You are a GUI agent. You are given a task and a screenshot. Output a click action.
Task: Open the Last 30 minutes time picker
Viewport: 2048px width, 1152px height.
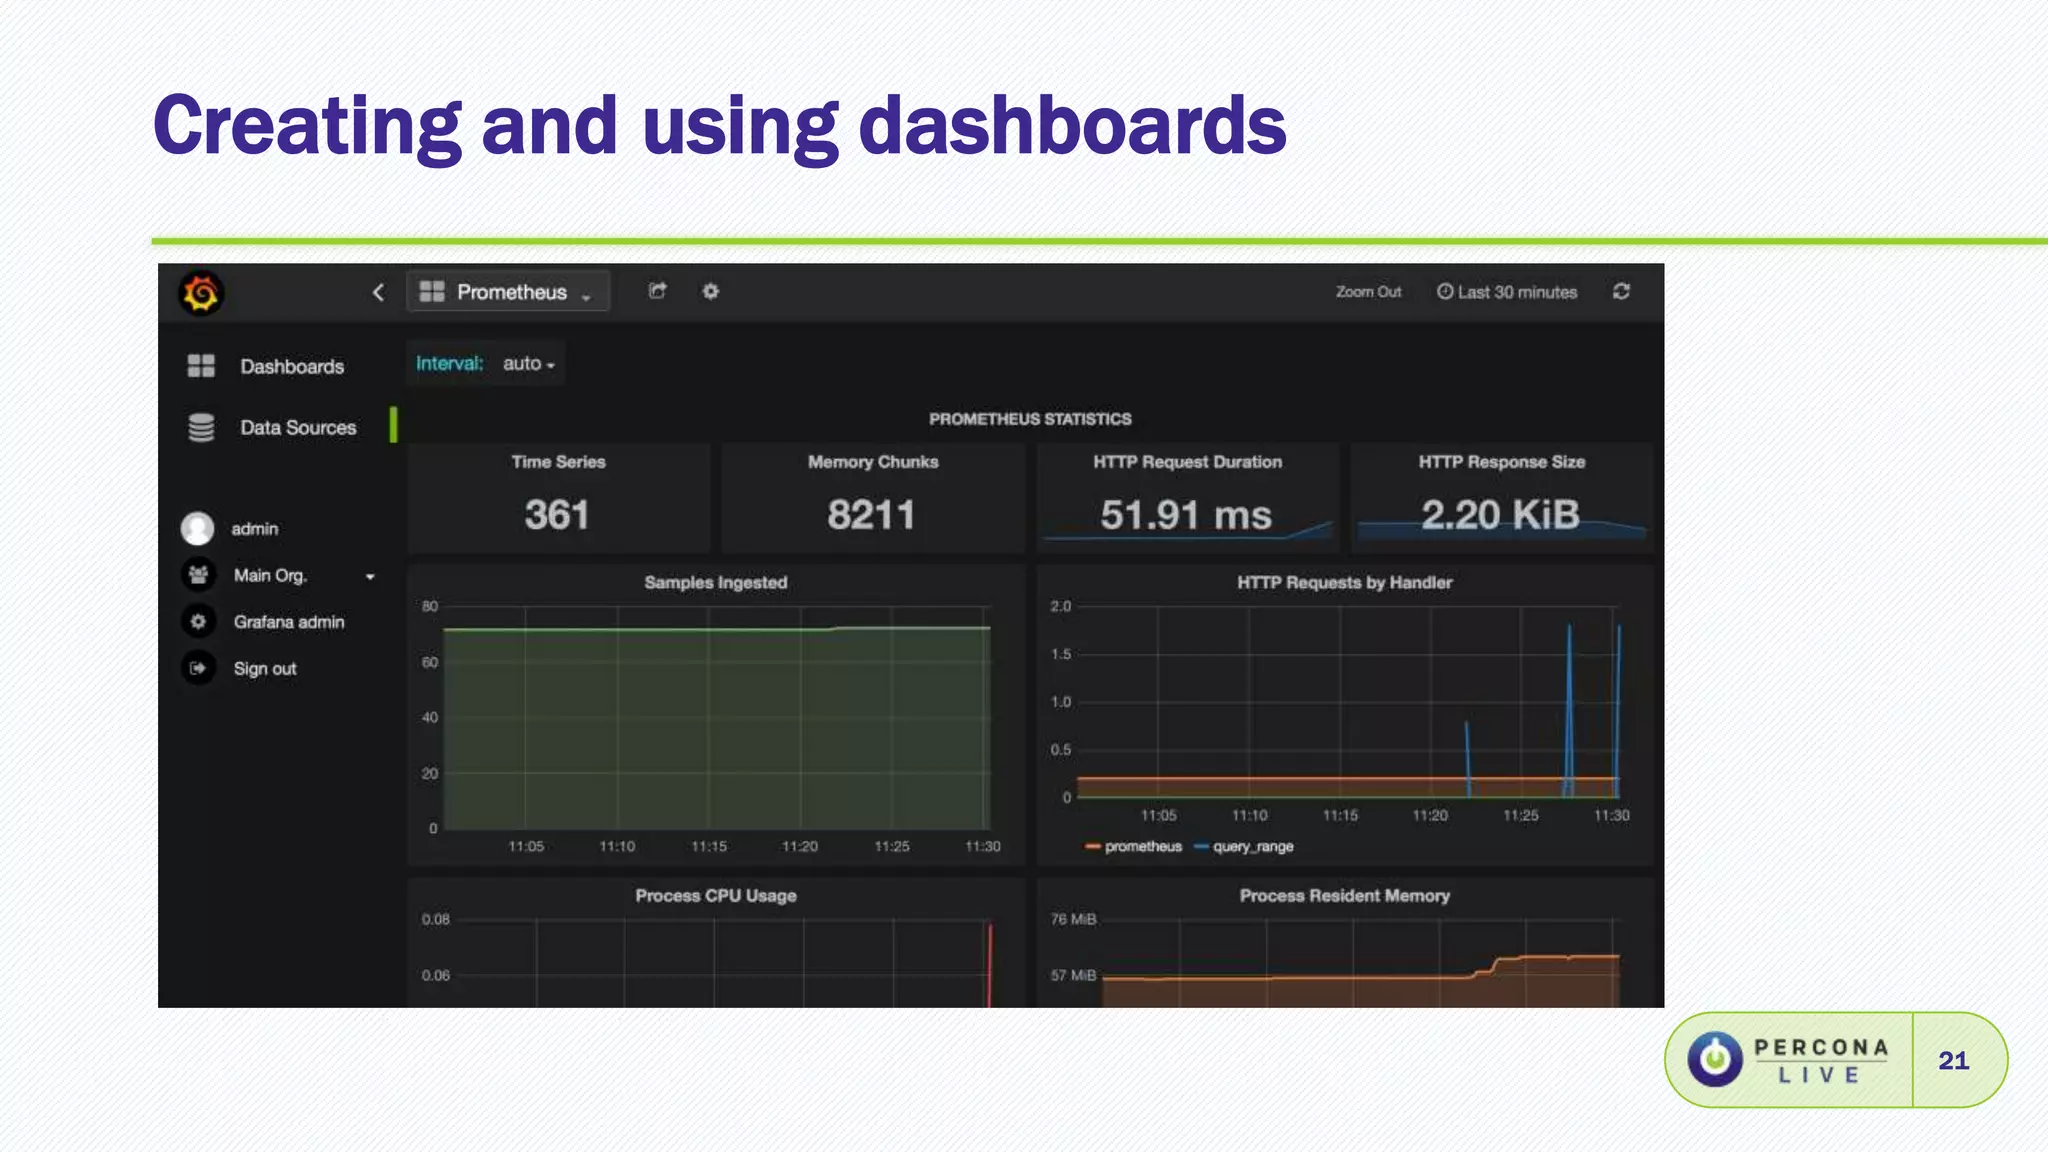click(x=1507, y=292)
